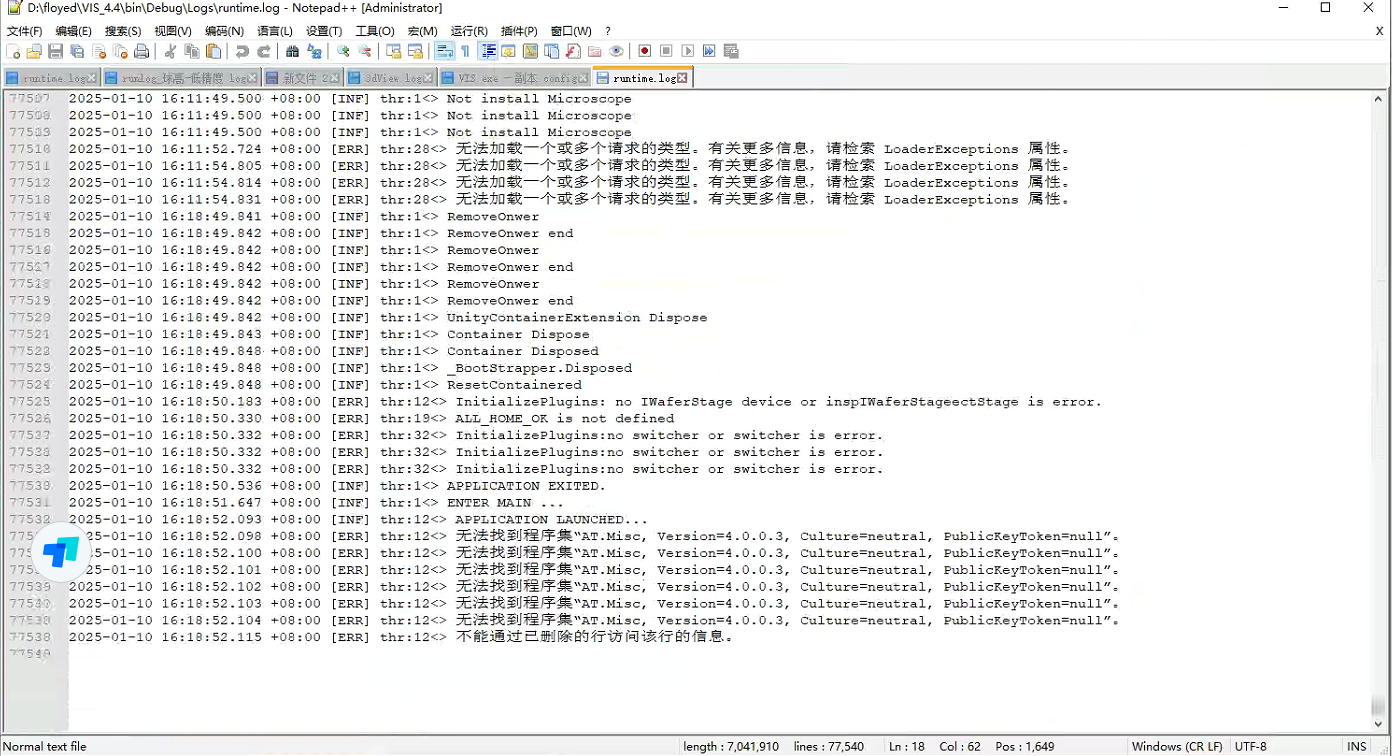1392x756 pixels.
Task: Open the Function List panel
Action: click(x=573, y=51)
